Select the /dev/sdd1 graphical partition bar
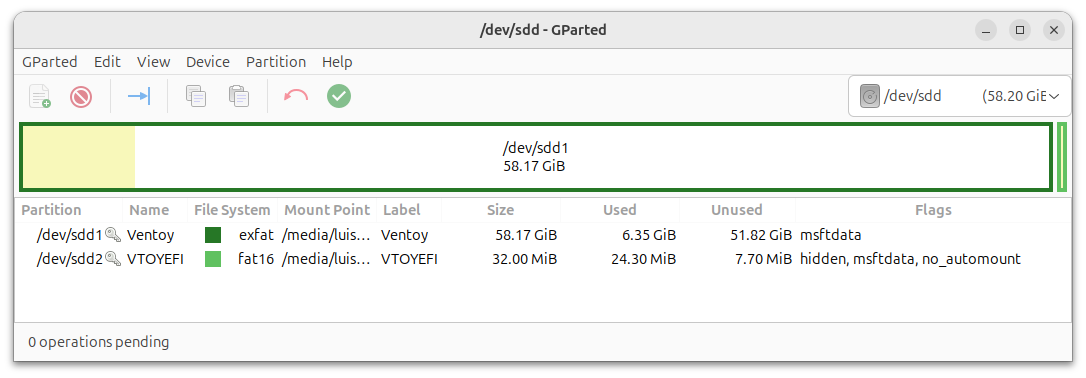1086x378 pixels. coord(535,156)
